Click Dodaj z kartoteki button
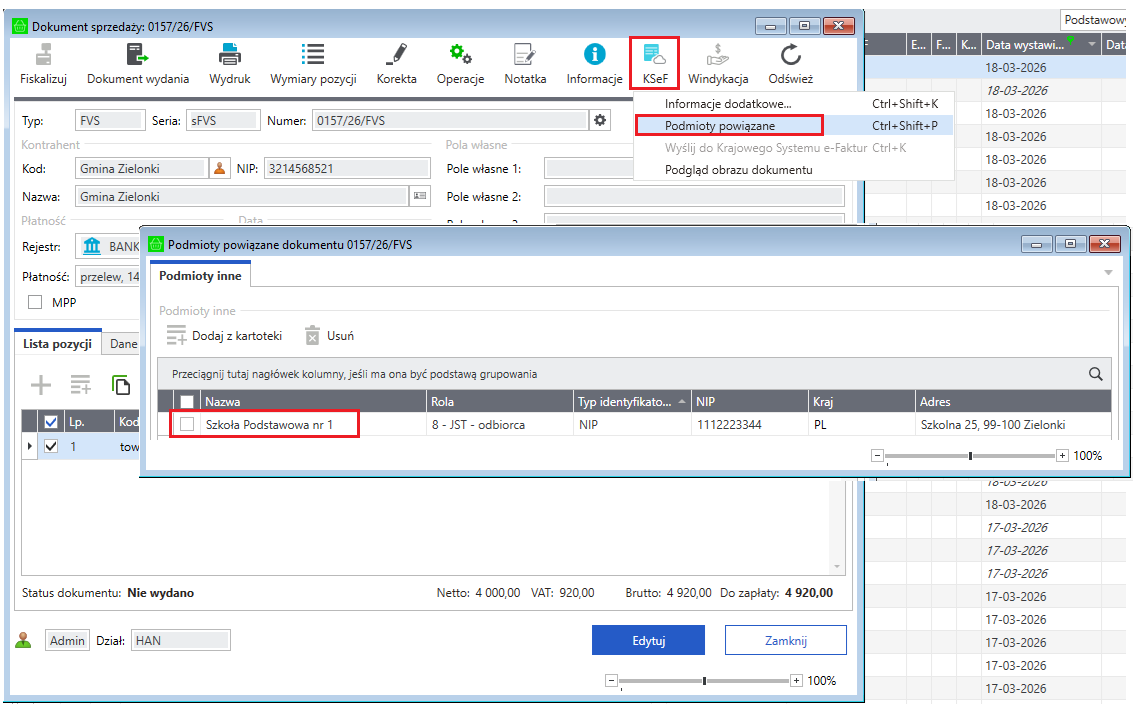 [225, 336]
